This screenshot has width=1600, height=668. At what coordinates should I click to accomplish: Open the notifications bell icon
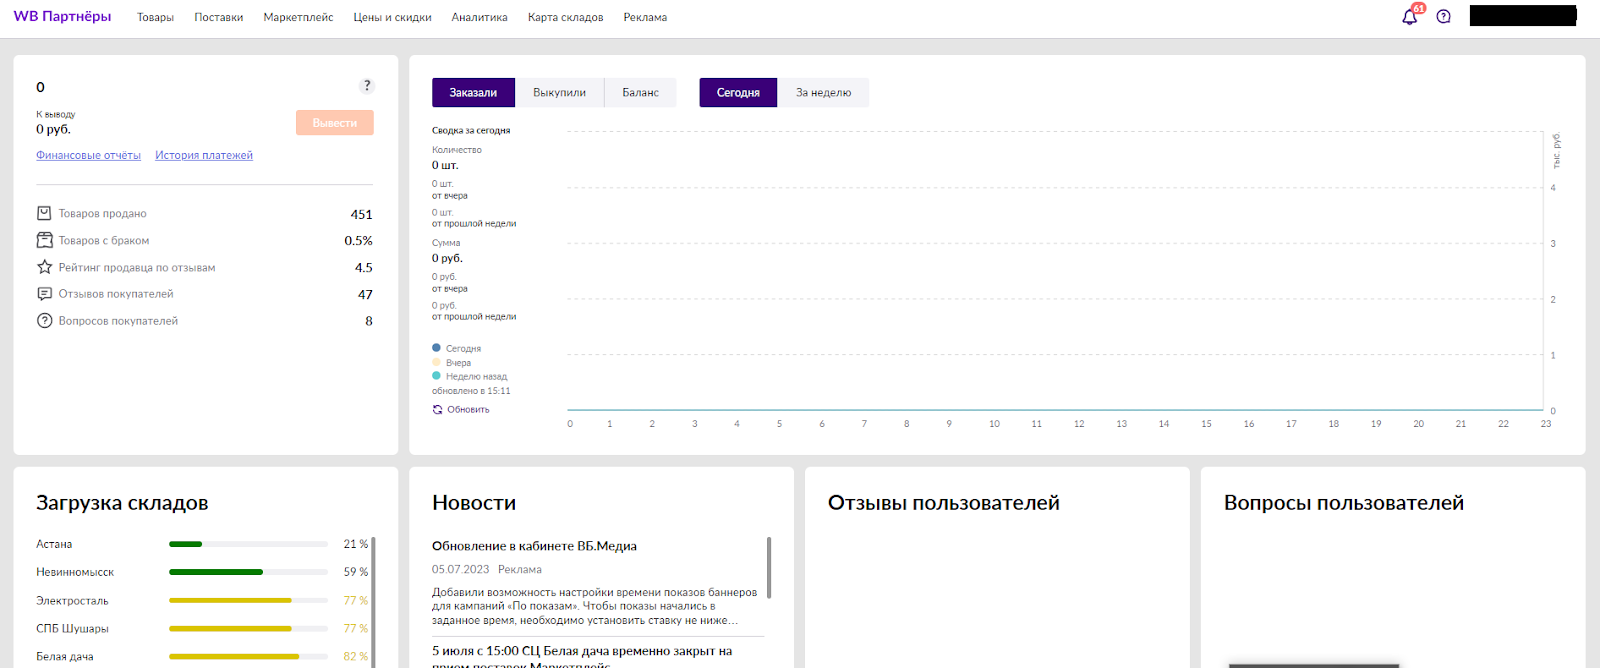[1410, 16]
